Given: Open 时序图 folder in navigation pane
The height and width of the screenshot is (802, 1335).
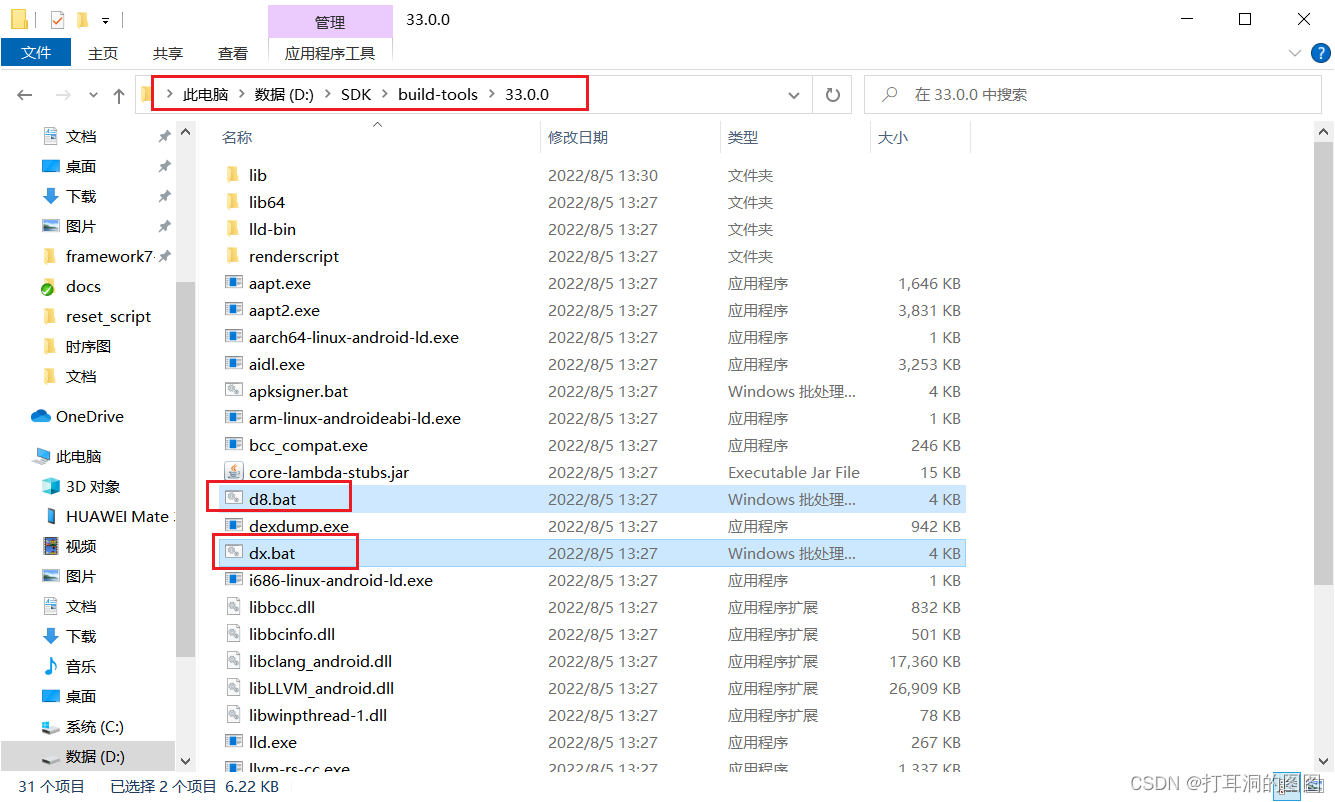Looking at the screenshot, I should 88,346.
